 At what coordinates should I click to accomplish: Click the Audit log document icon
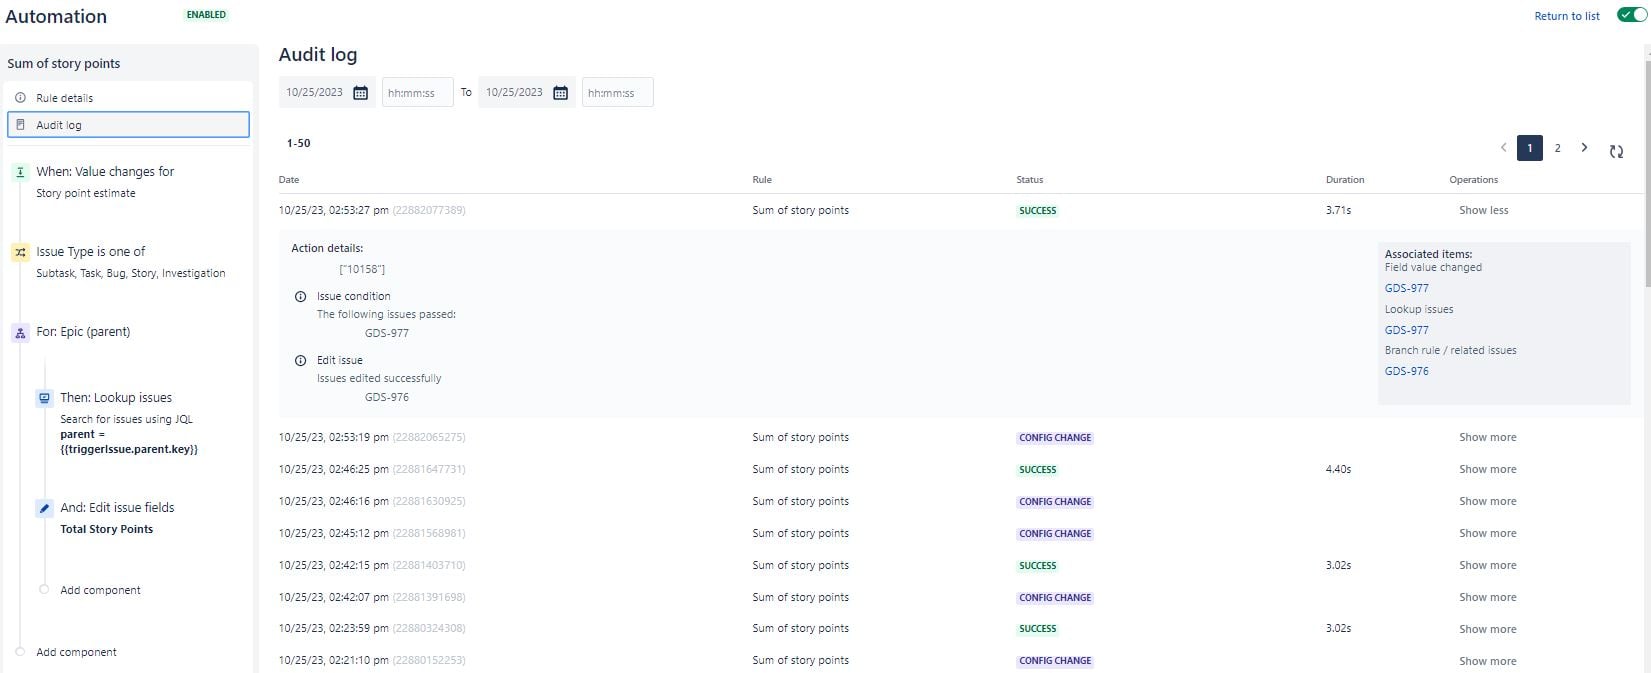(20, 125)
